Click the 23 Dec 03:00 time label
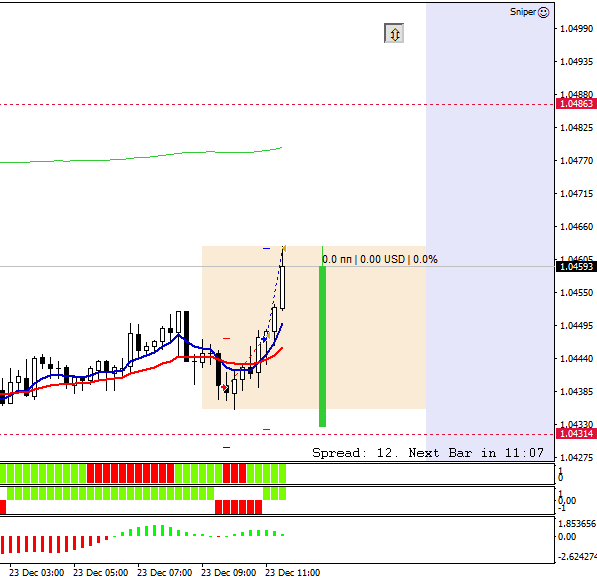The width and height of the screenshot is (597, 584). pos(37,573)
